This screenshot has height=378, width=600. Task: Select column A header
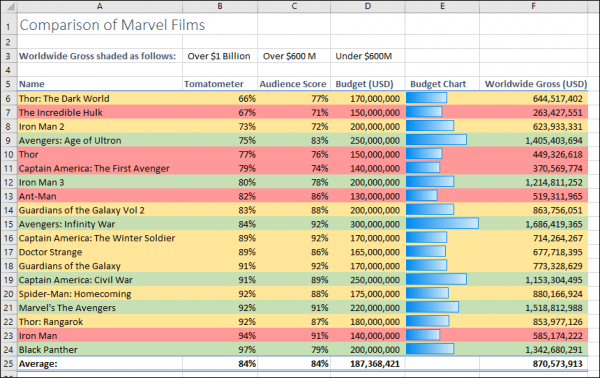(99, 6)
